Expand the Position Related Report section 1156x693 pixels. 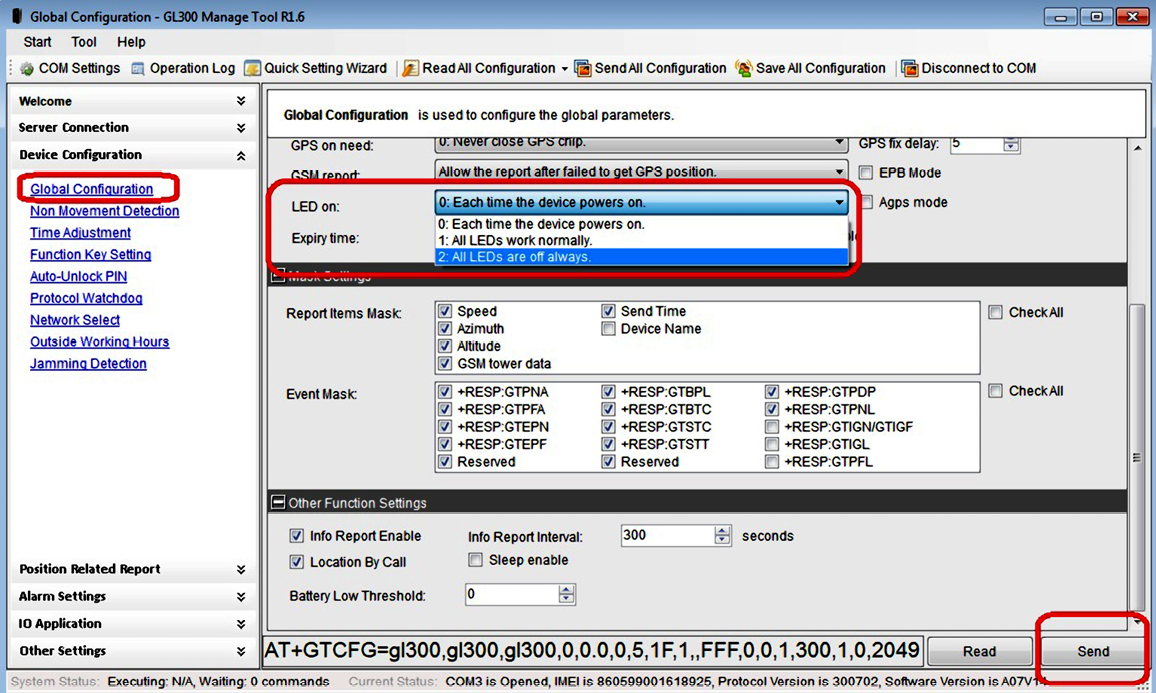click(x=241, y=569)
